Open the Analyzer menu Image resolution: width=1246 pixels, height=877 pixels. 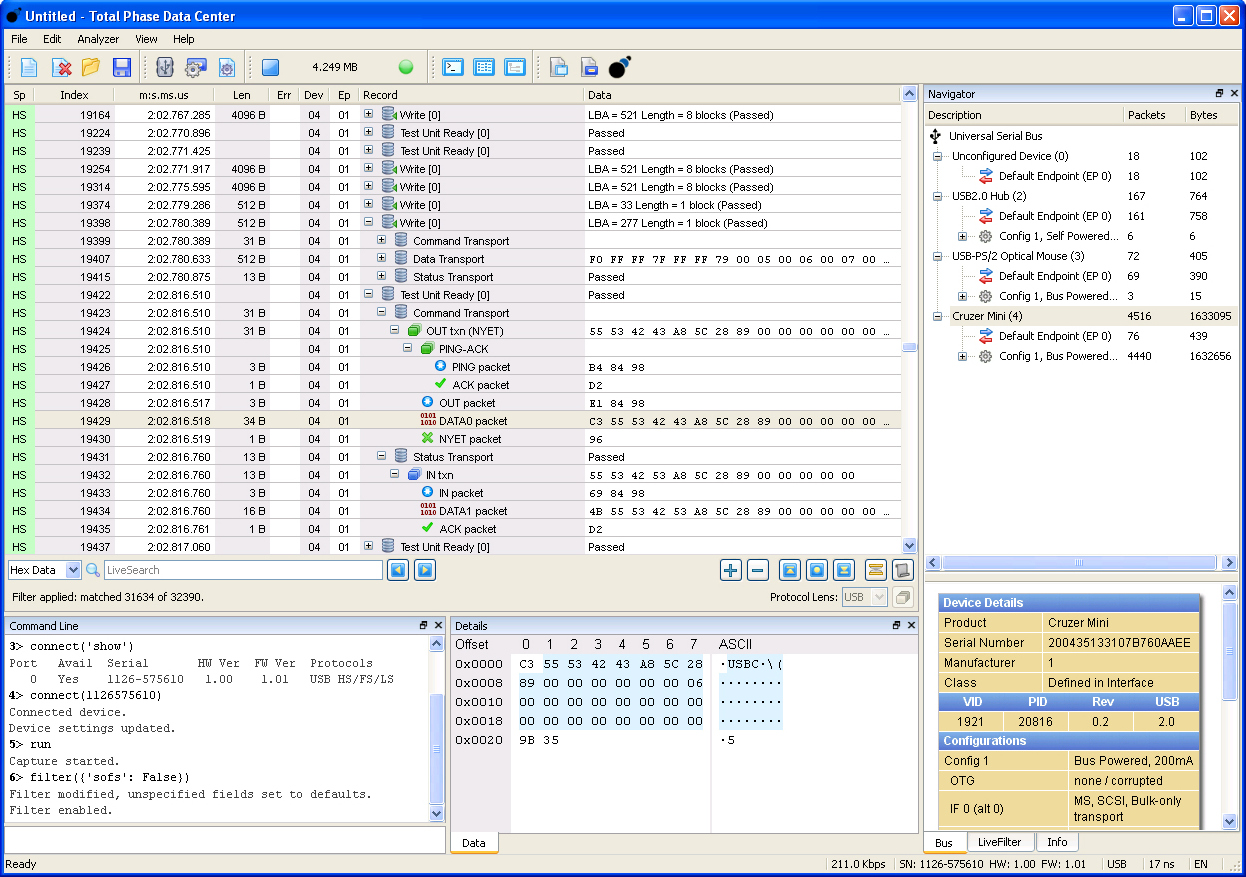(98, 39)
